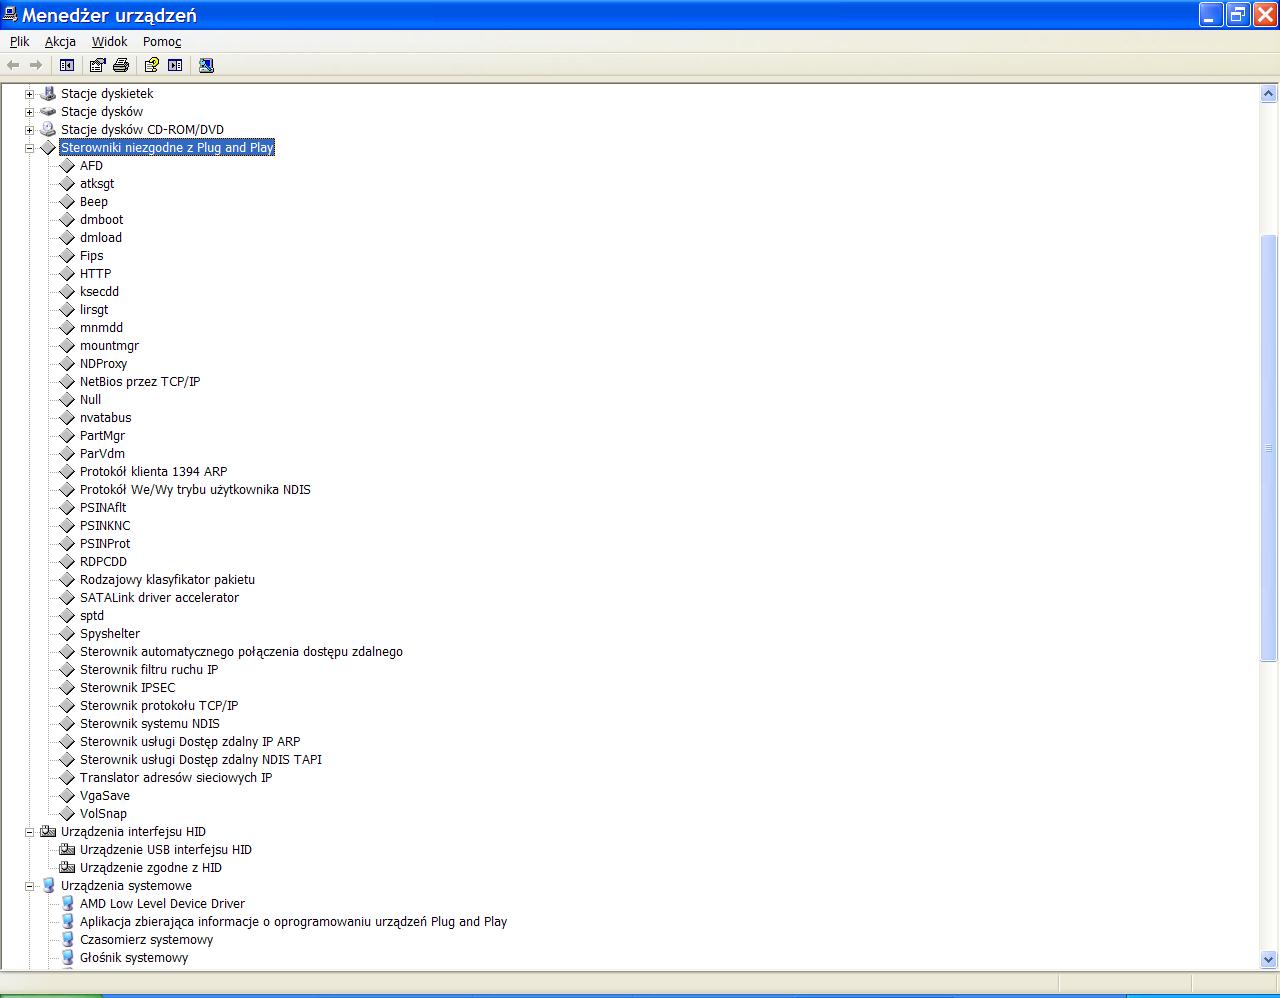Screen dimensions: 1280x998
Task: Click the Device Manager title bar icon
Action: pyautogui.click(x=10, y=14)
